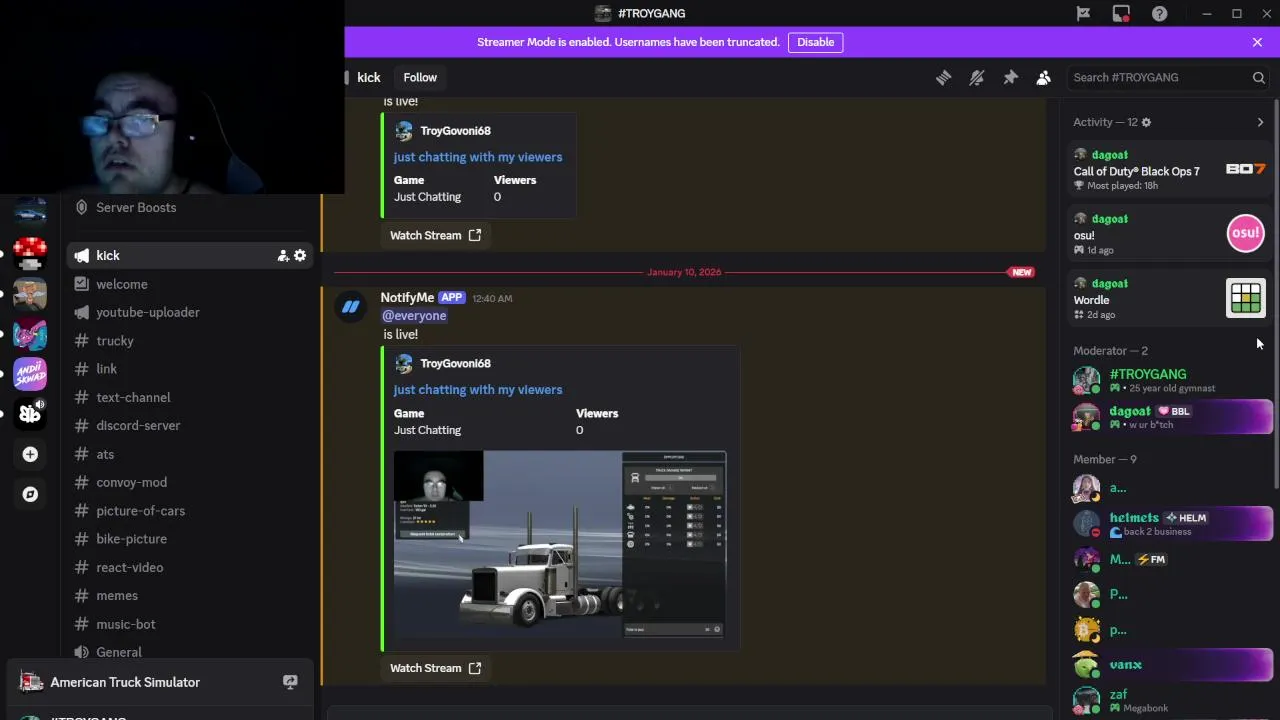Click the screen share icon beside American Truck Simulator
This screenshot has width=1280, height=720.
[290, 682]
